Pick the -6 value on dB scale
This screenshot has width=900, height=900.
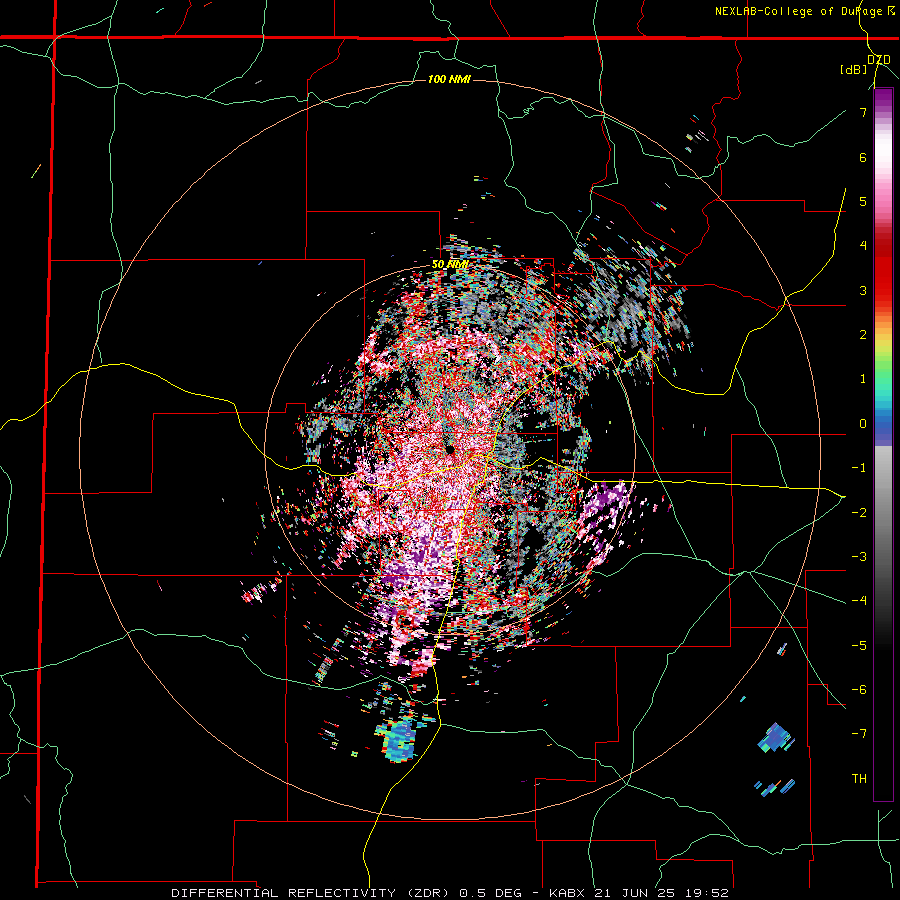tap(859, 689)
